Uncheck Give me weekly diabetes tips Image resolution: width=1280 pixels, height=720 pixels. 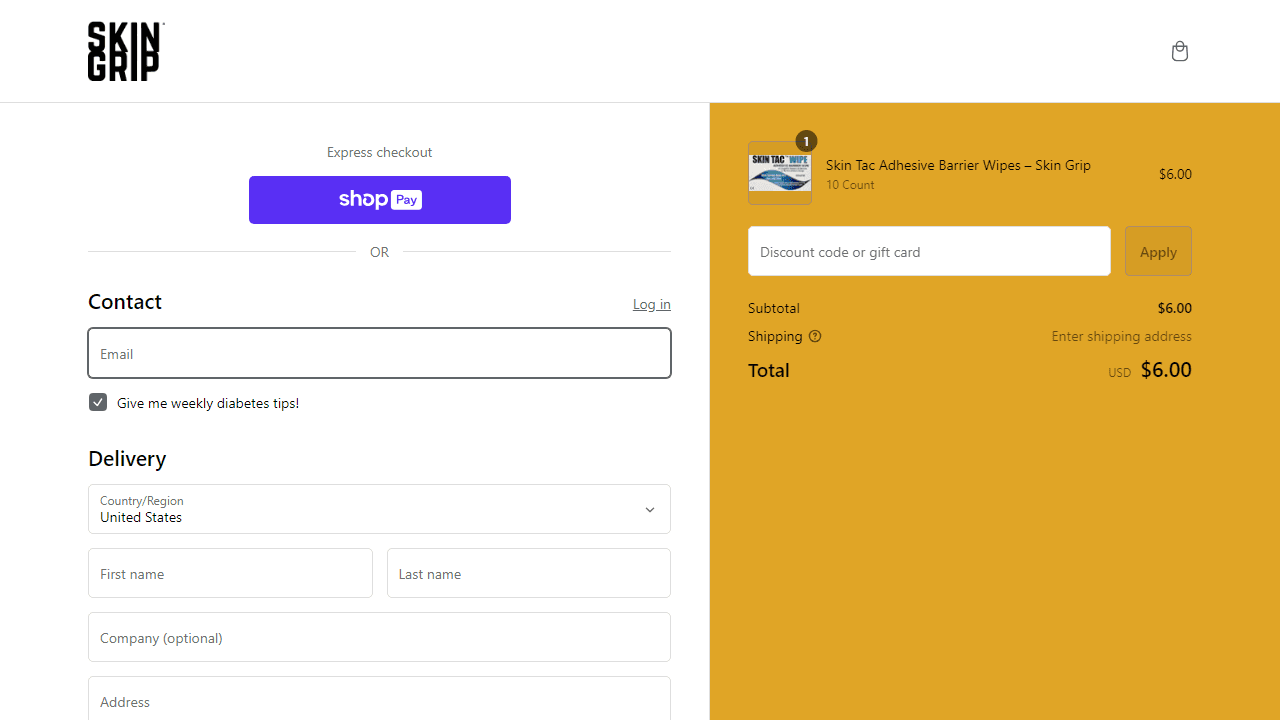pos(98,402)
